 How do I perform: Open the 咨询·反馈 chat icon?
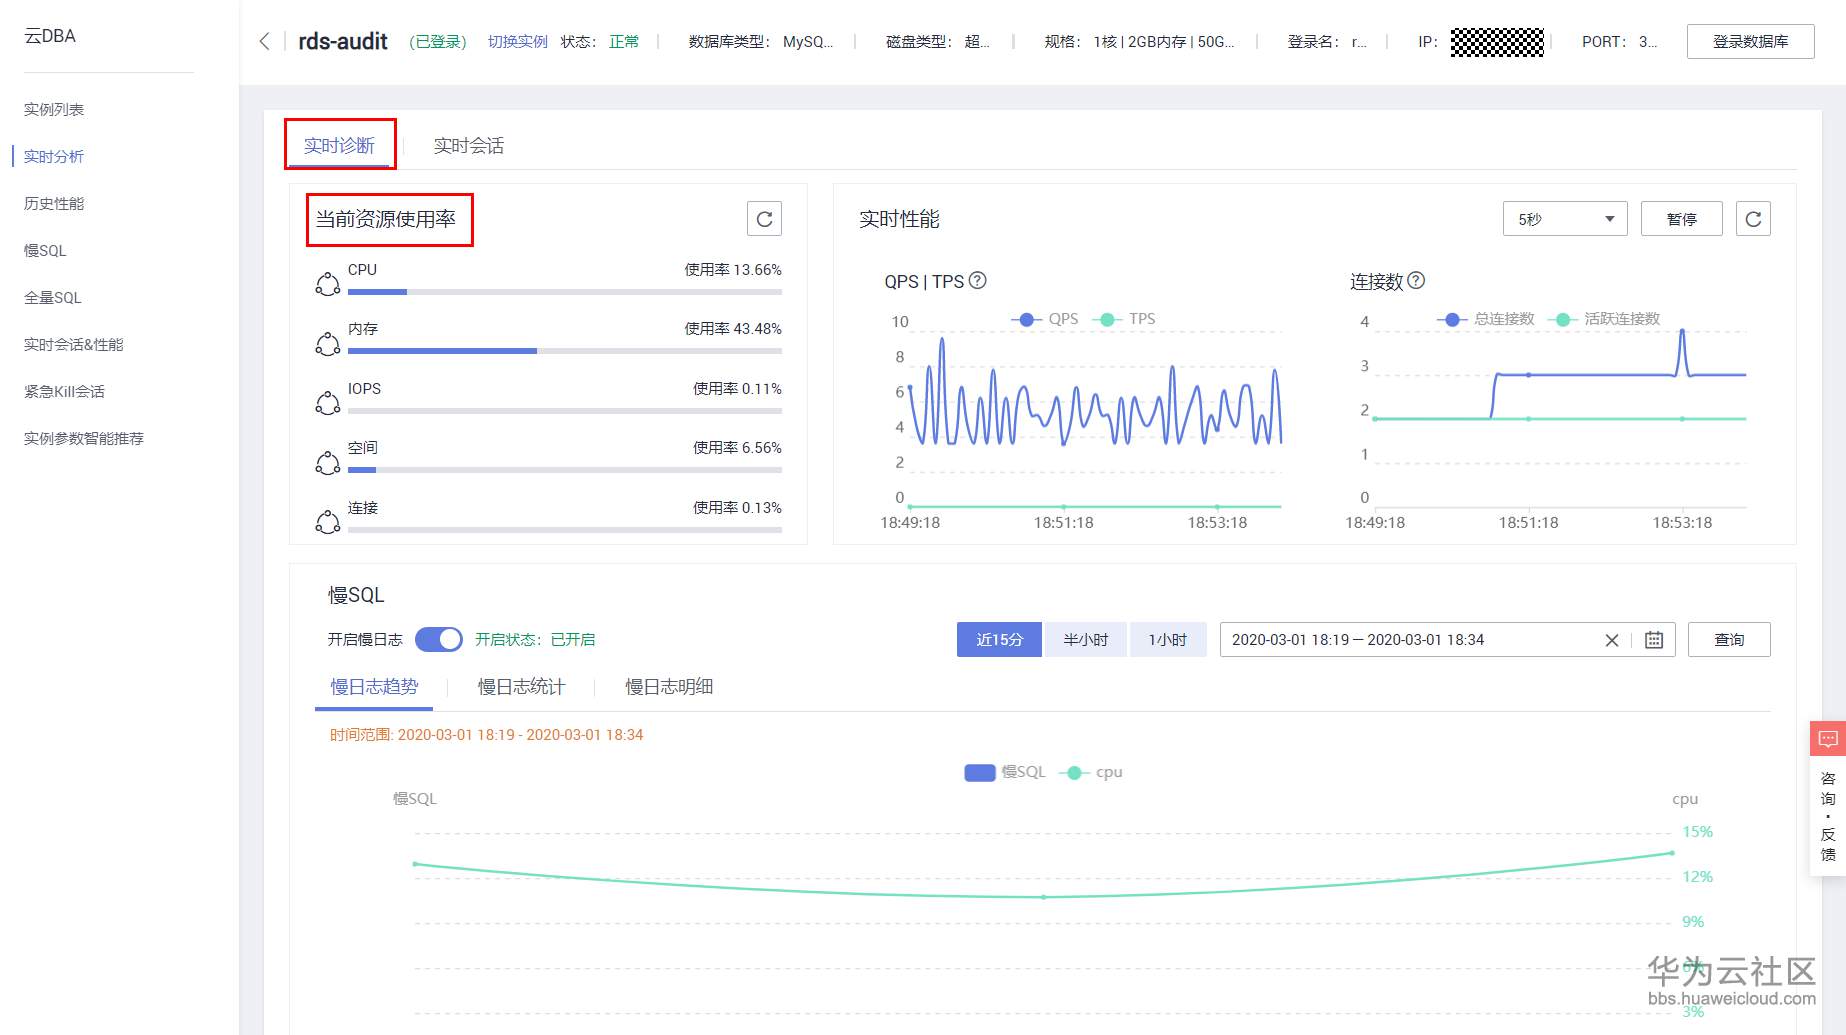(x=1828, y=739)
